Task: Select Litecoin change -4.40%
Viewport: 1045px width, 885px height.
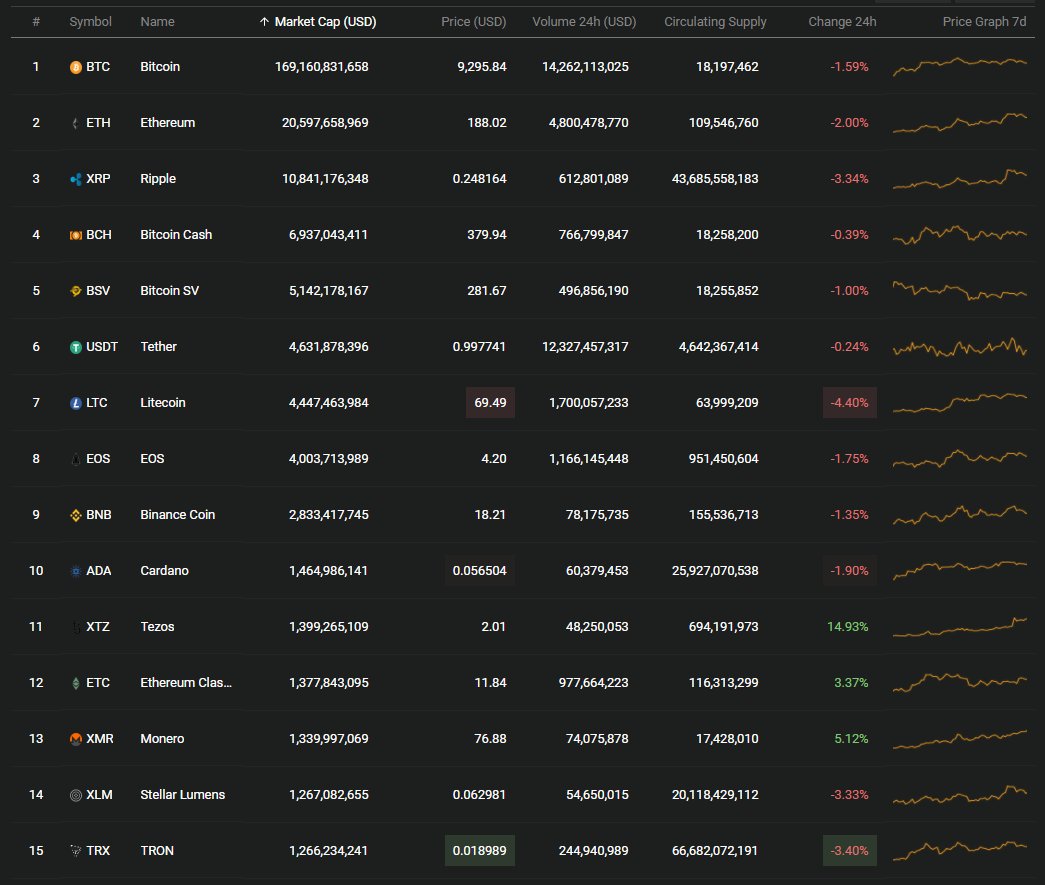Action: tap(850, 403)
